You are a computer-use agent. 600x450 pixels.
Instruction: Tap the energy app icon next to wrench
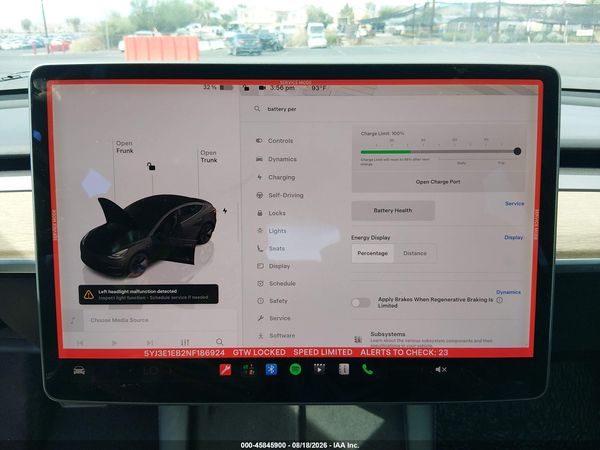[248, 369]
